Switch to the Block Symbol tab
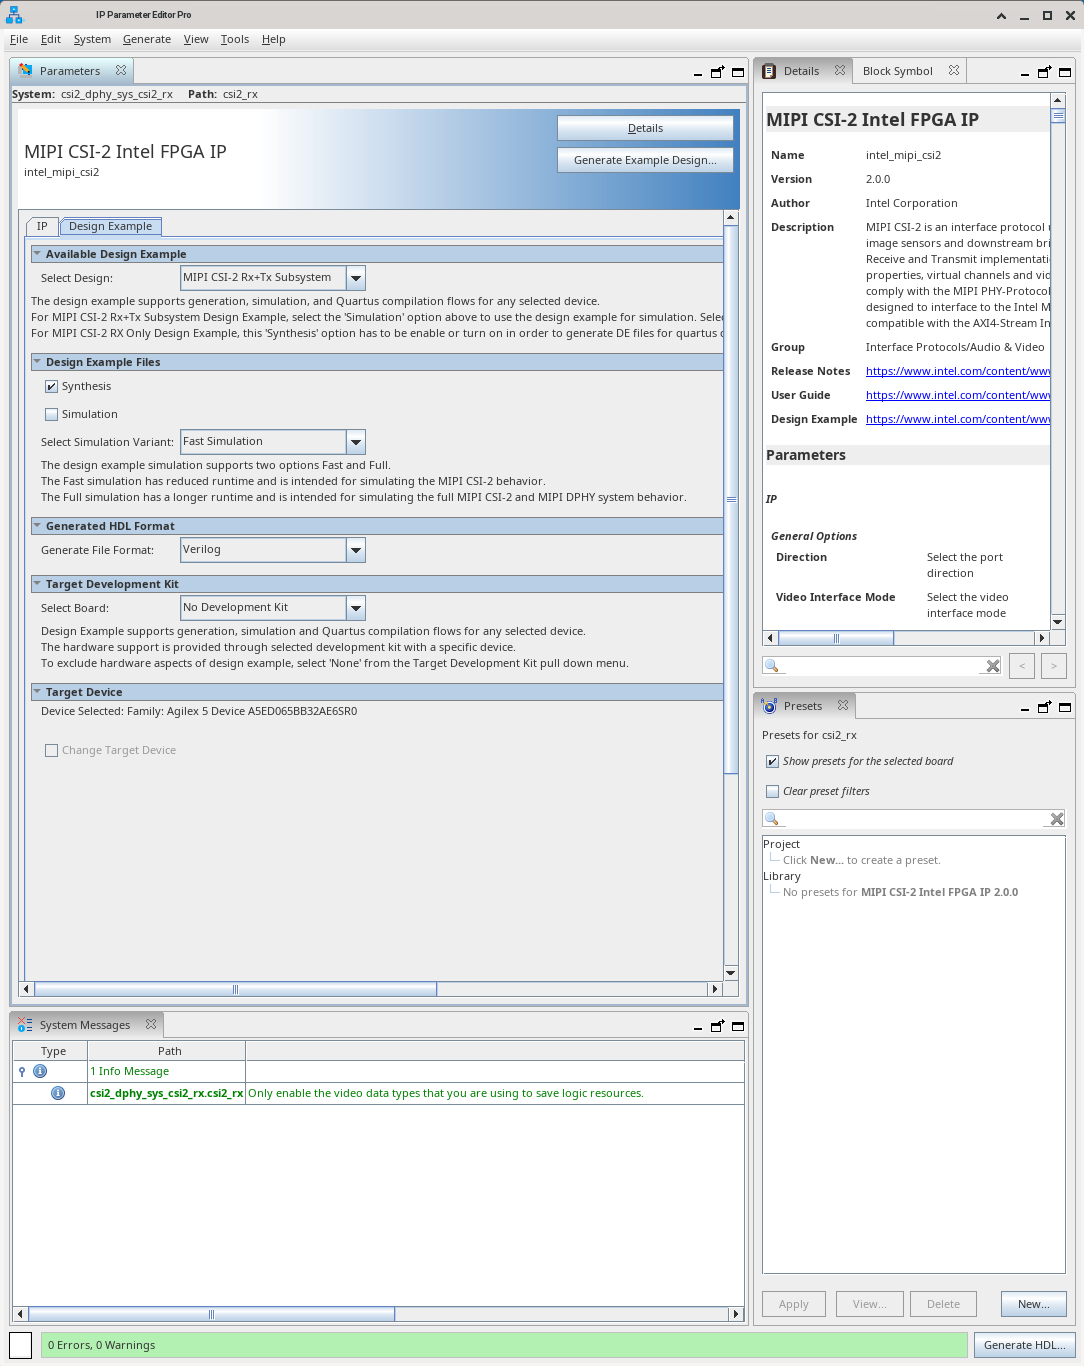 (898, 71)
